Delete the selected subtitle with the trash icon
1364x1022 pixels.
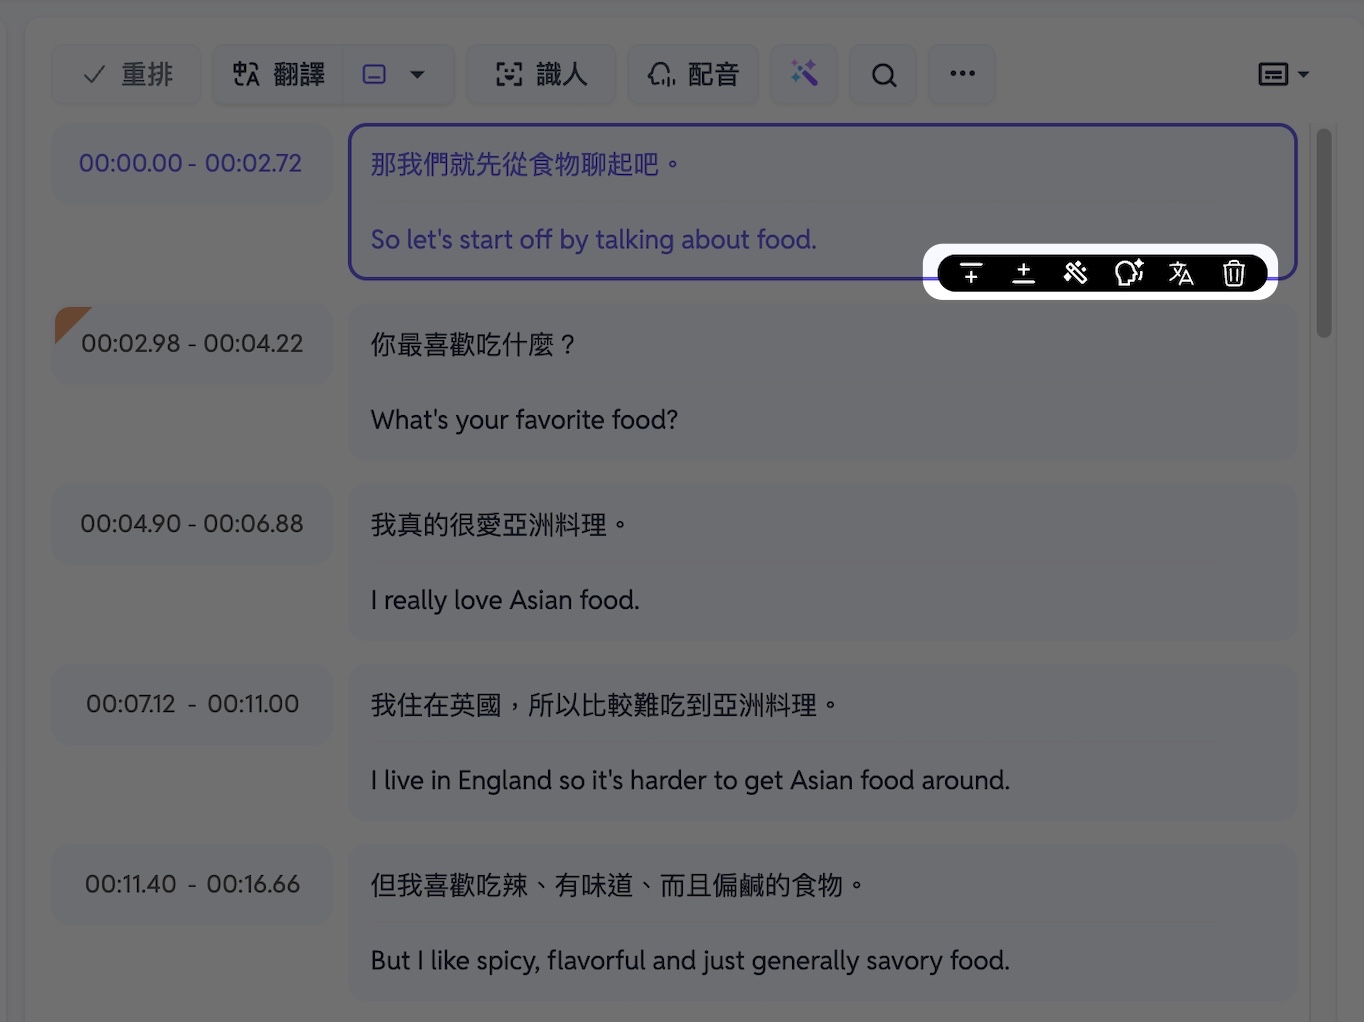[x=1234, y=273]
